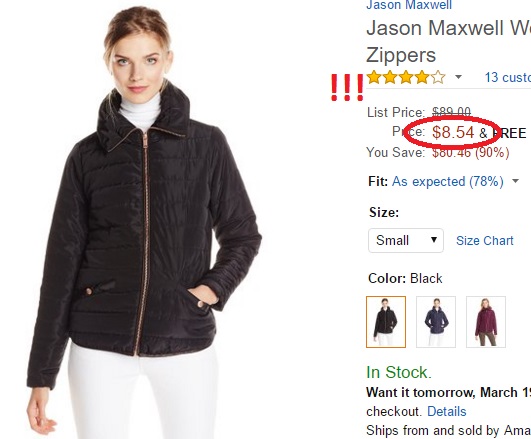Click the $8.54 price text

point(453,132)
